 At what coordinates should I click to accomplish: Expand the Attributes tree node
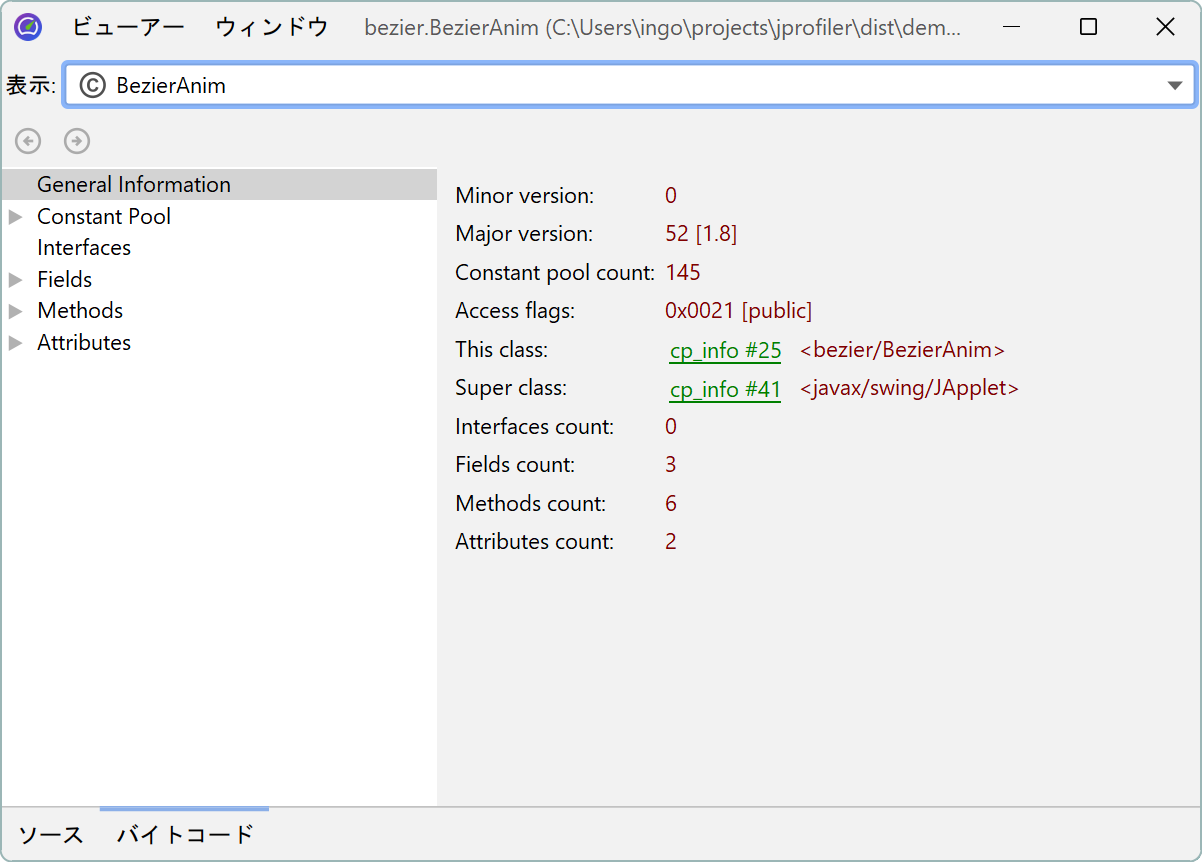[16, 343]
